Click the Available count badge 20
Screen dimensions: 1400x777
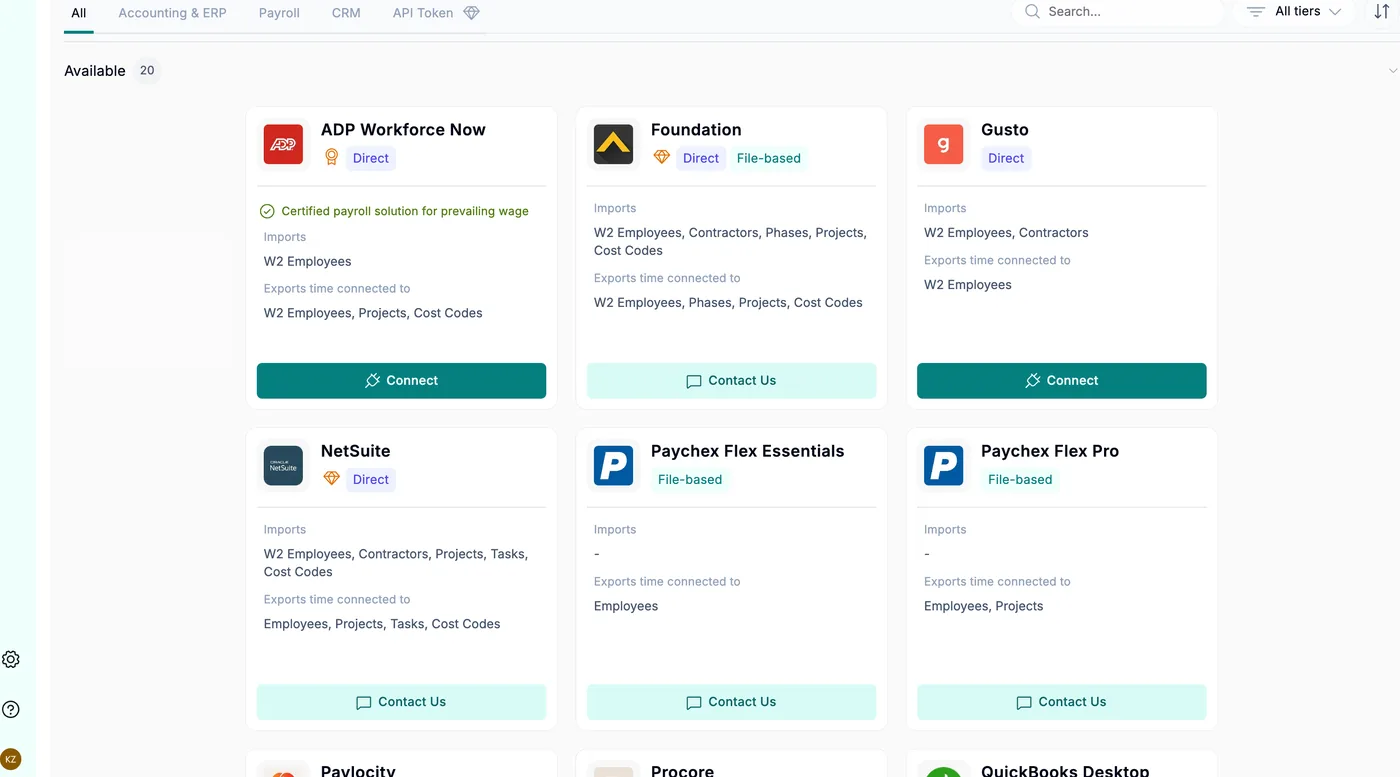point(147,71)
